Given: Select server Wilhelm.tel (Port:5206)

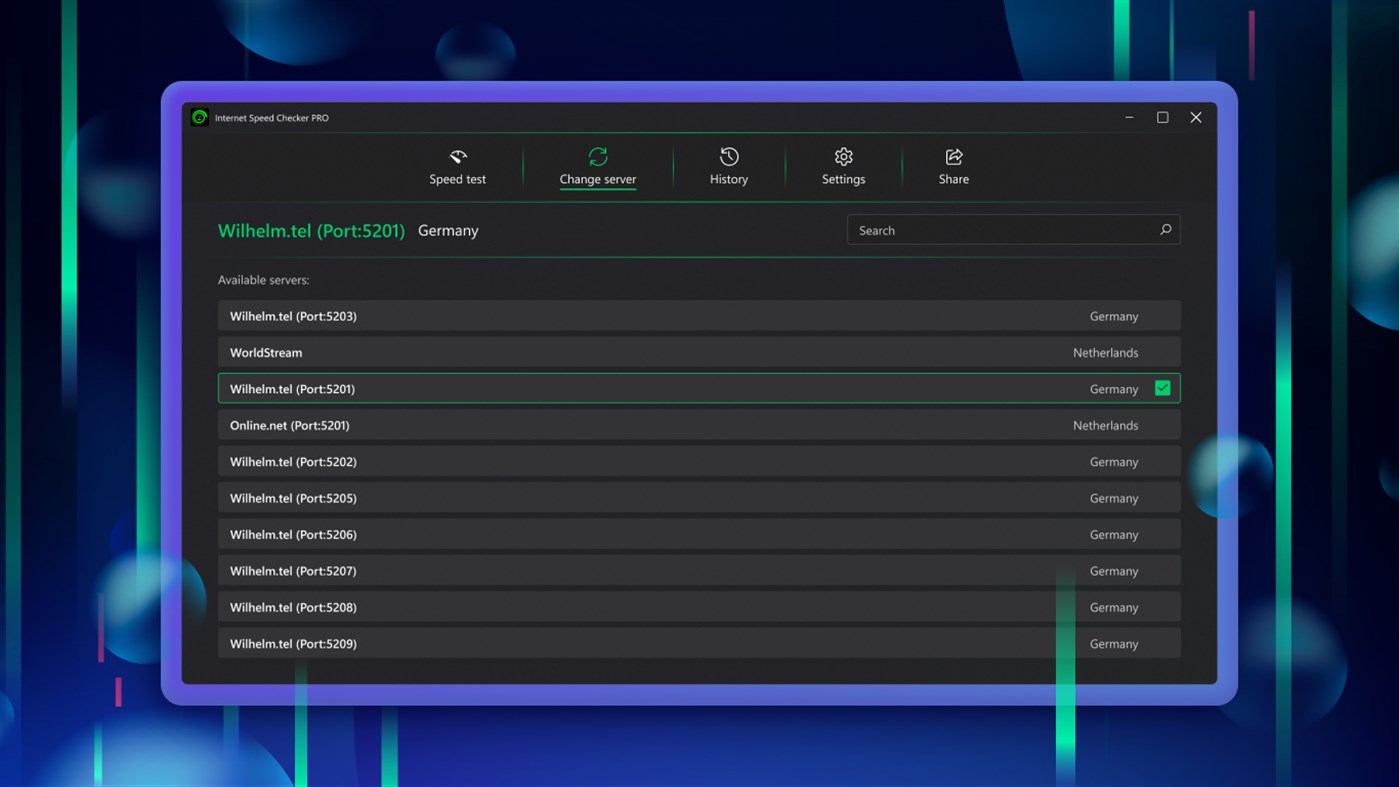Looking at the screenshot, I should pos(699,534).
